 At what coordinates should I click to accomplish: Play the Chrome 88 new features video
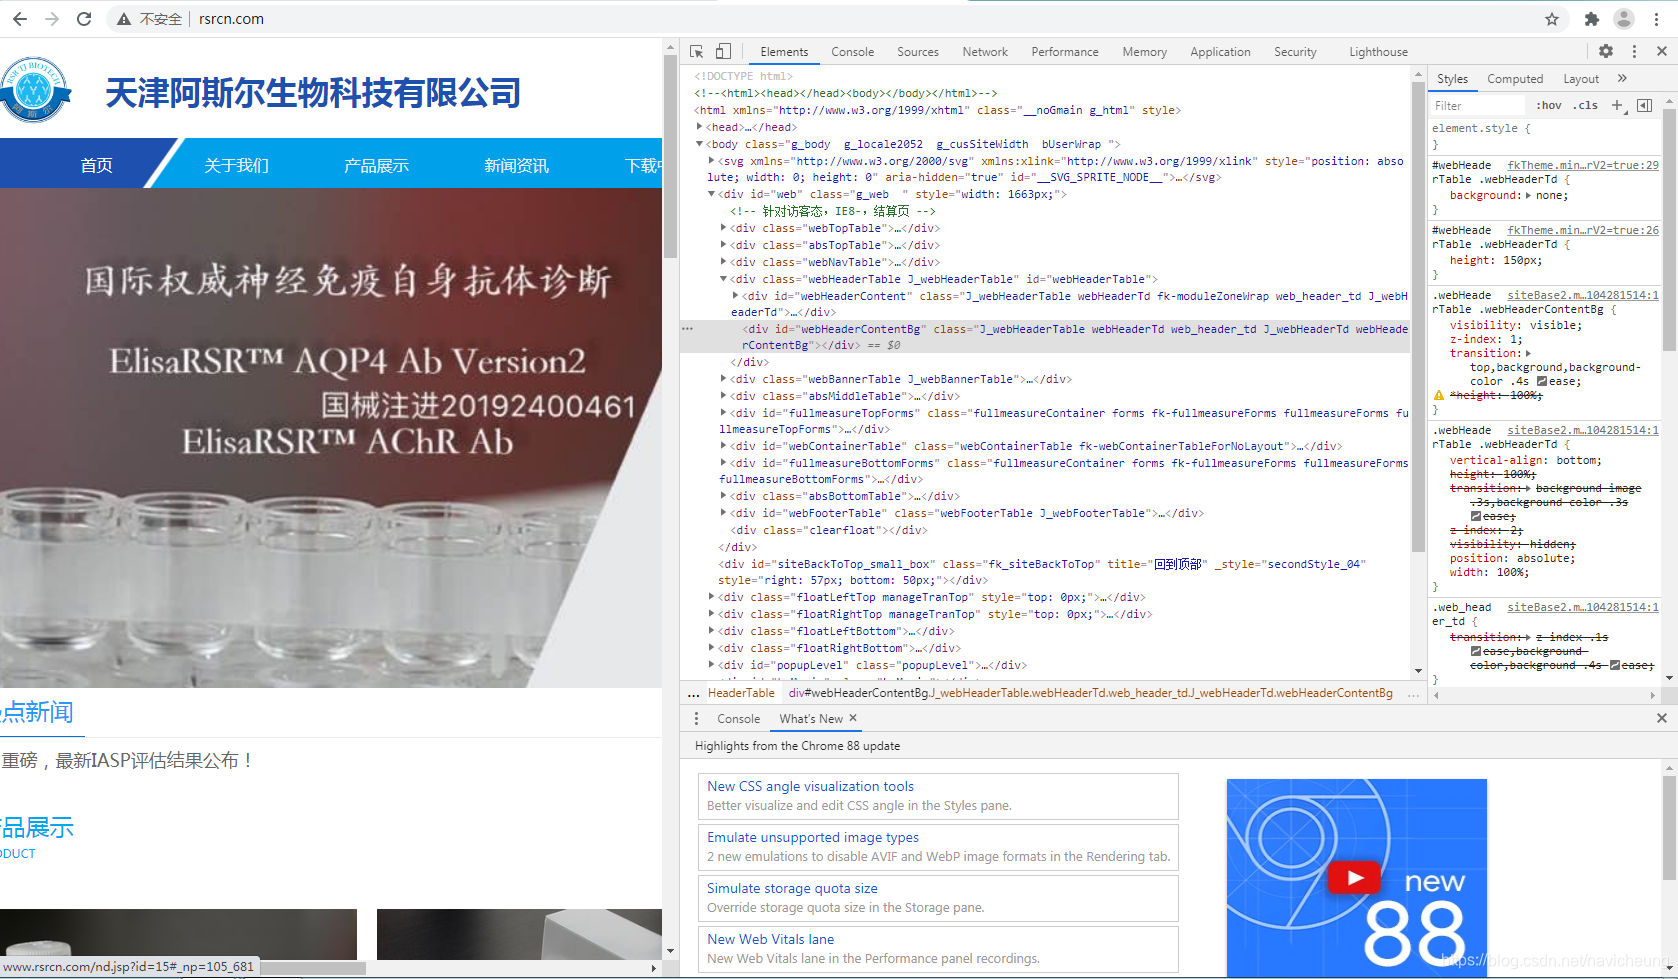tap(1354, 878)
